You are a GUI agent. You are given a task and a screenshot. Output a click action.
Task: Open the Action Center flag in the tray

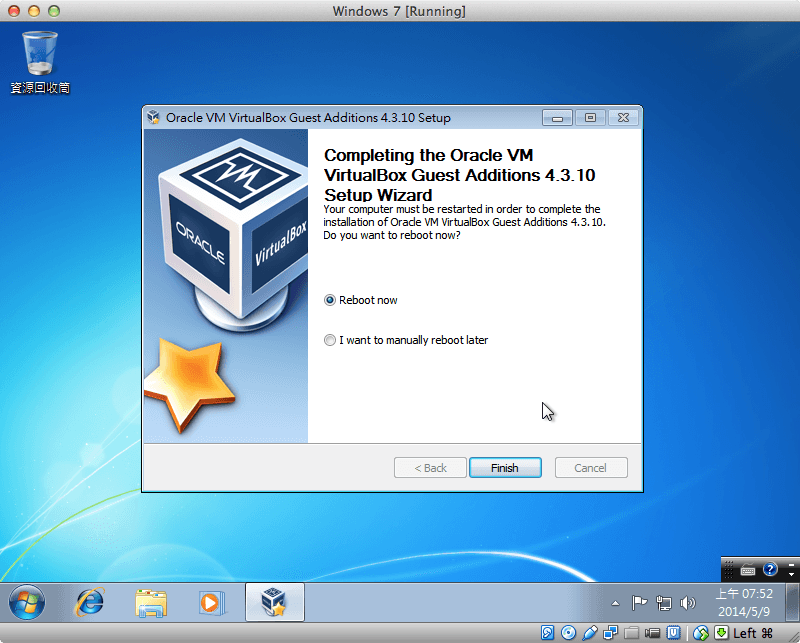639,602
